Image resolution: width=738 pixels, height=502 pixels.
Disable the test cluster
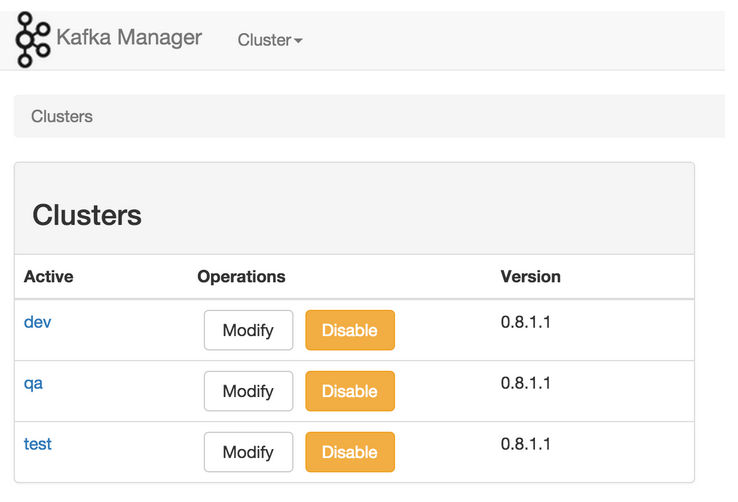[350, 452]
